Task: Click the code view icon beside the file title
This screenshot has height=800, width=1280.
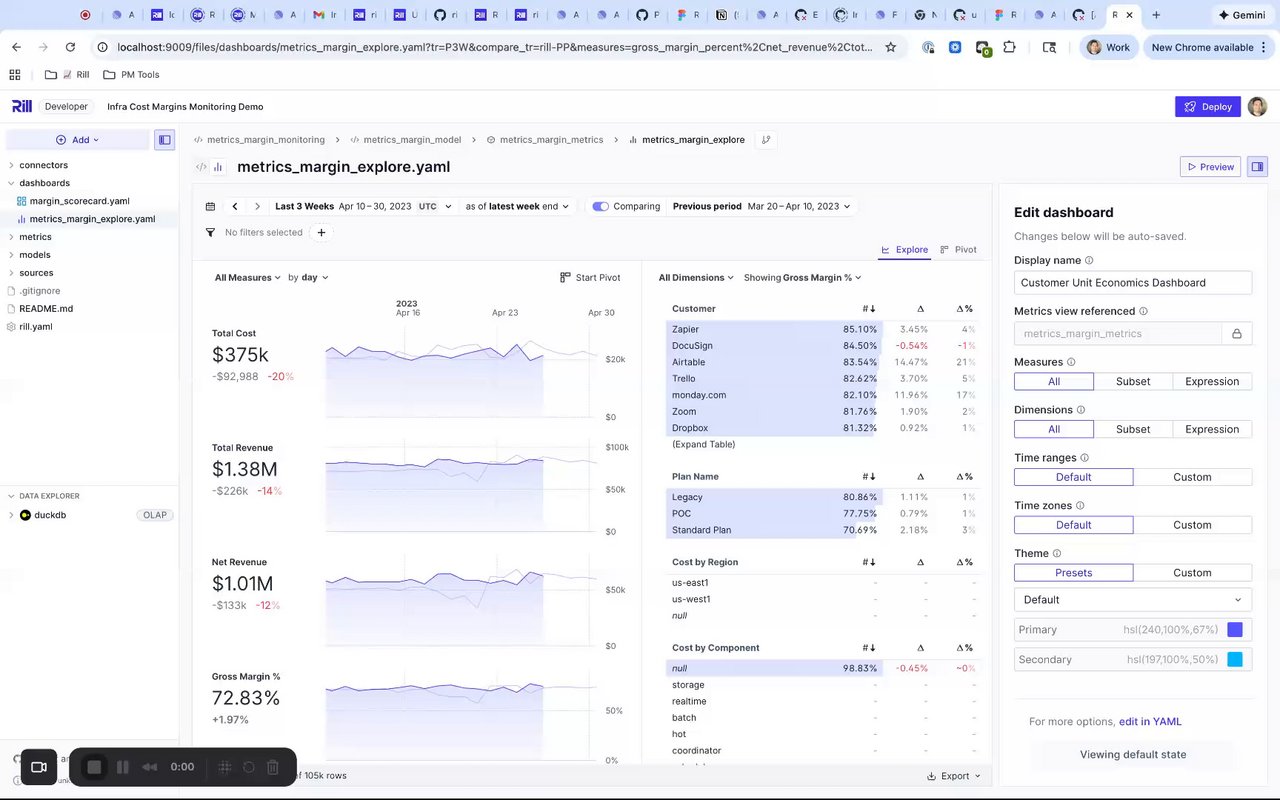Action: tap(201, 167)
